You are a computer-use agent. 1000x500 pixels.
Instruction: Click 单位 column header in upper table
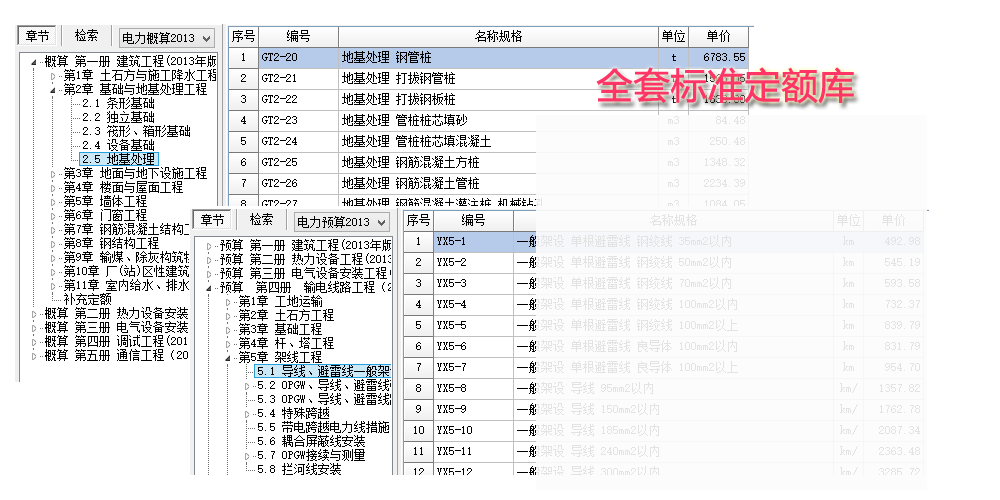(x=673, y=36)
